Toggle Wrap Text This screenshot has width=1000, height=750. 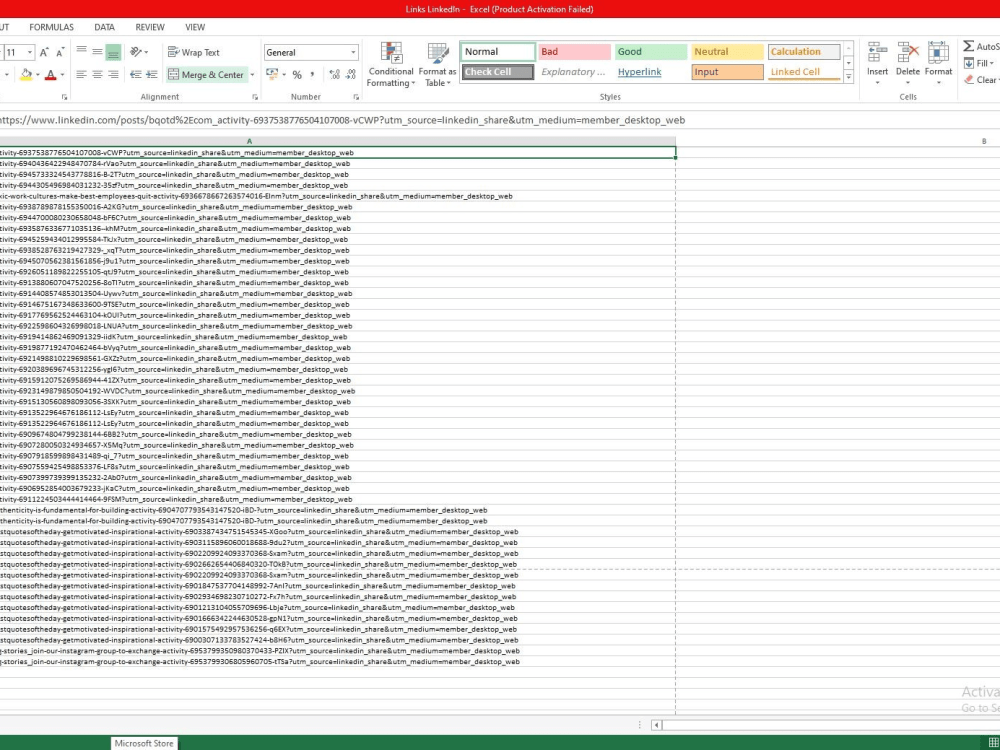tap(193, 52)
